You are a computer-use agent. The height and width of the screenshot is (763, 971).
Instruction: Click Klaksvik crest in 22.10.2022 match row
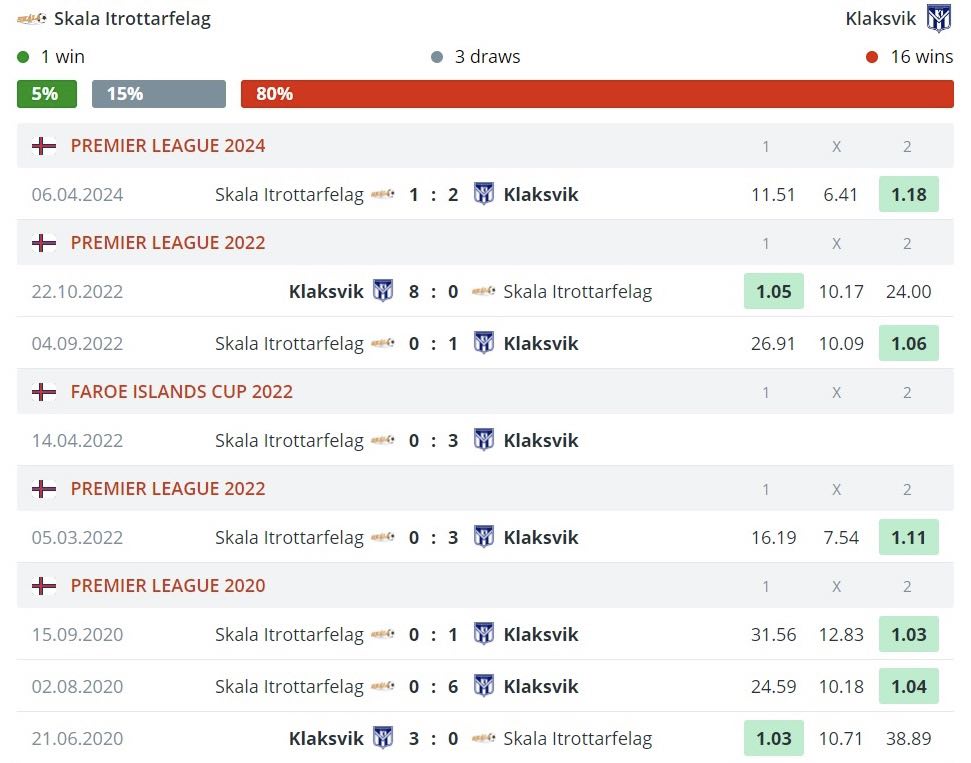(383, 292)
